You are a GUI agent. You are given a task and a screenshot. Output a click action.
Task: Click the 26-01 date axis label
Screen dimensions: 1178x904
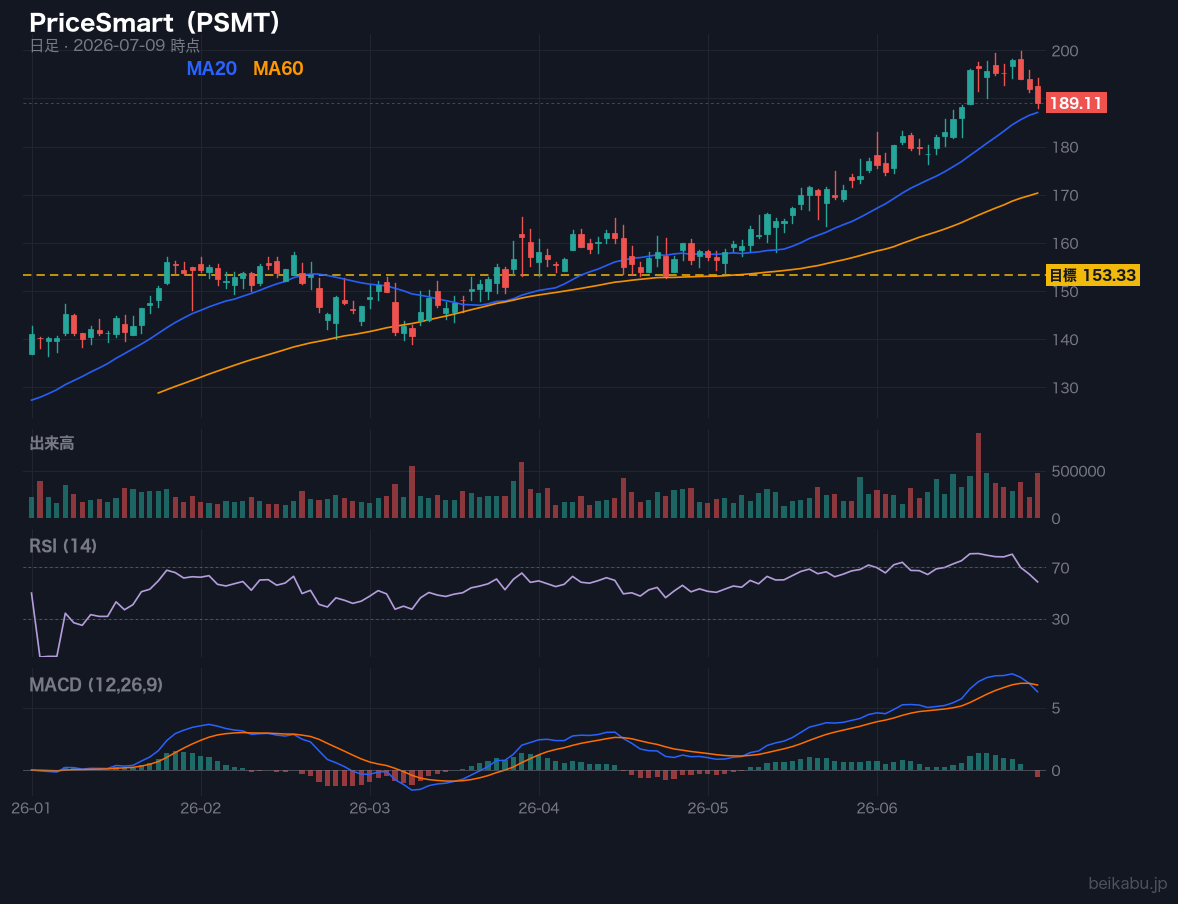[x=32, y=809]
